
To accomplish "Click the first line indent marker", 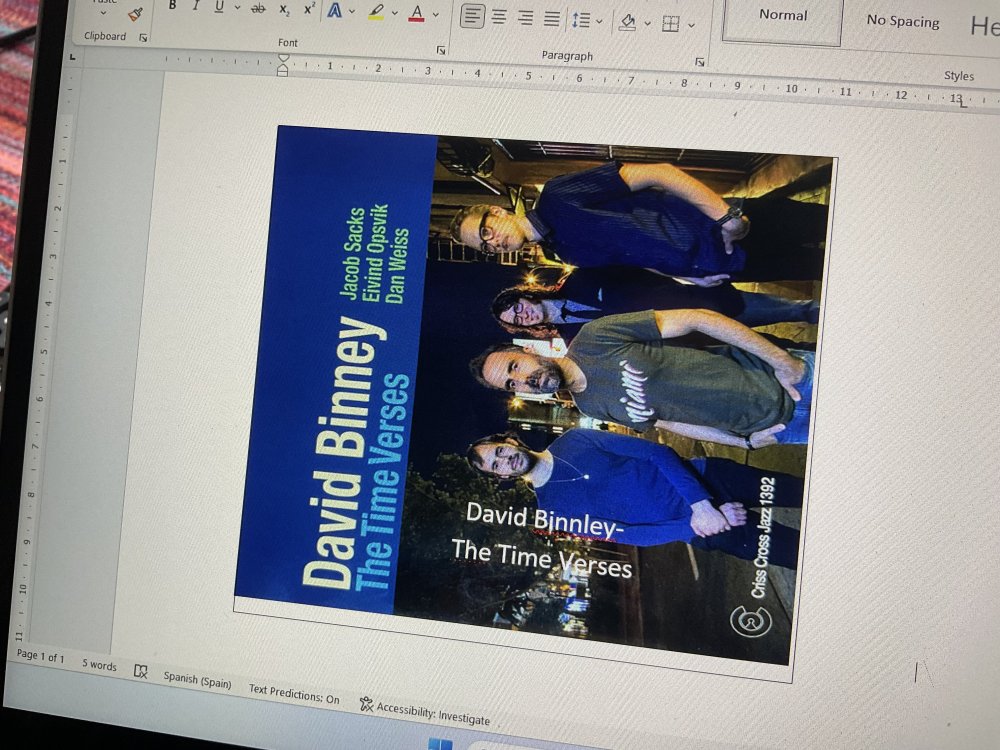I will click(x=283, y=59).
